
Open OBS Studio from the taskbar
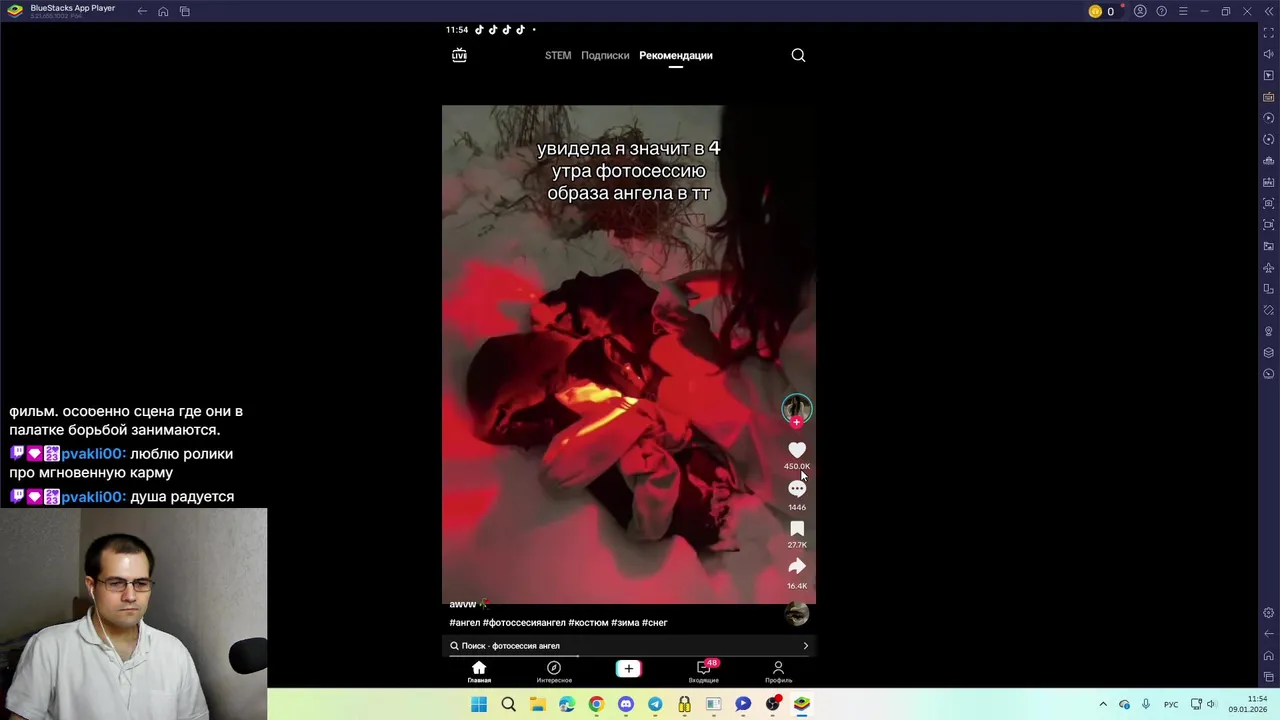772,704
